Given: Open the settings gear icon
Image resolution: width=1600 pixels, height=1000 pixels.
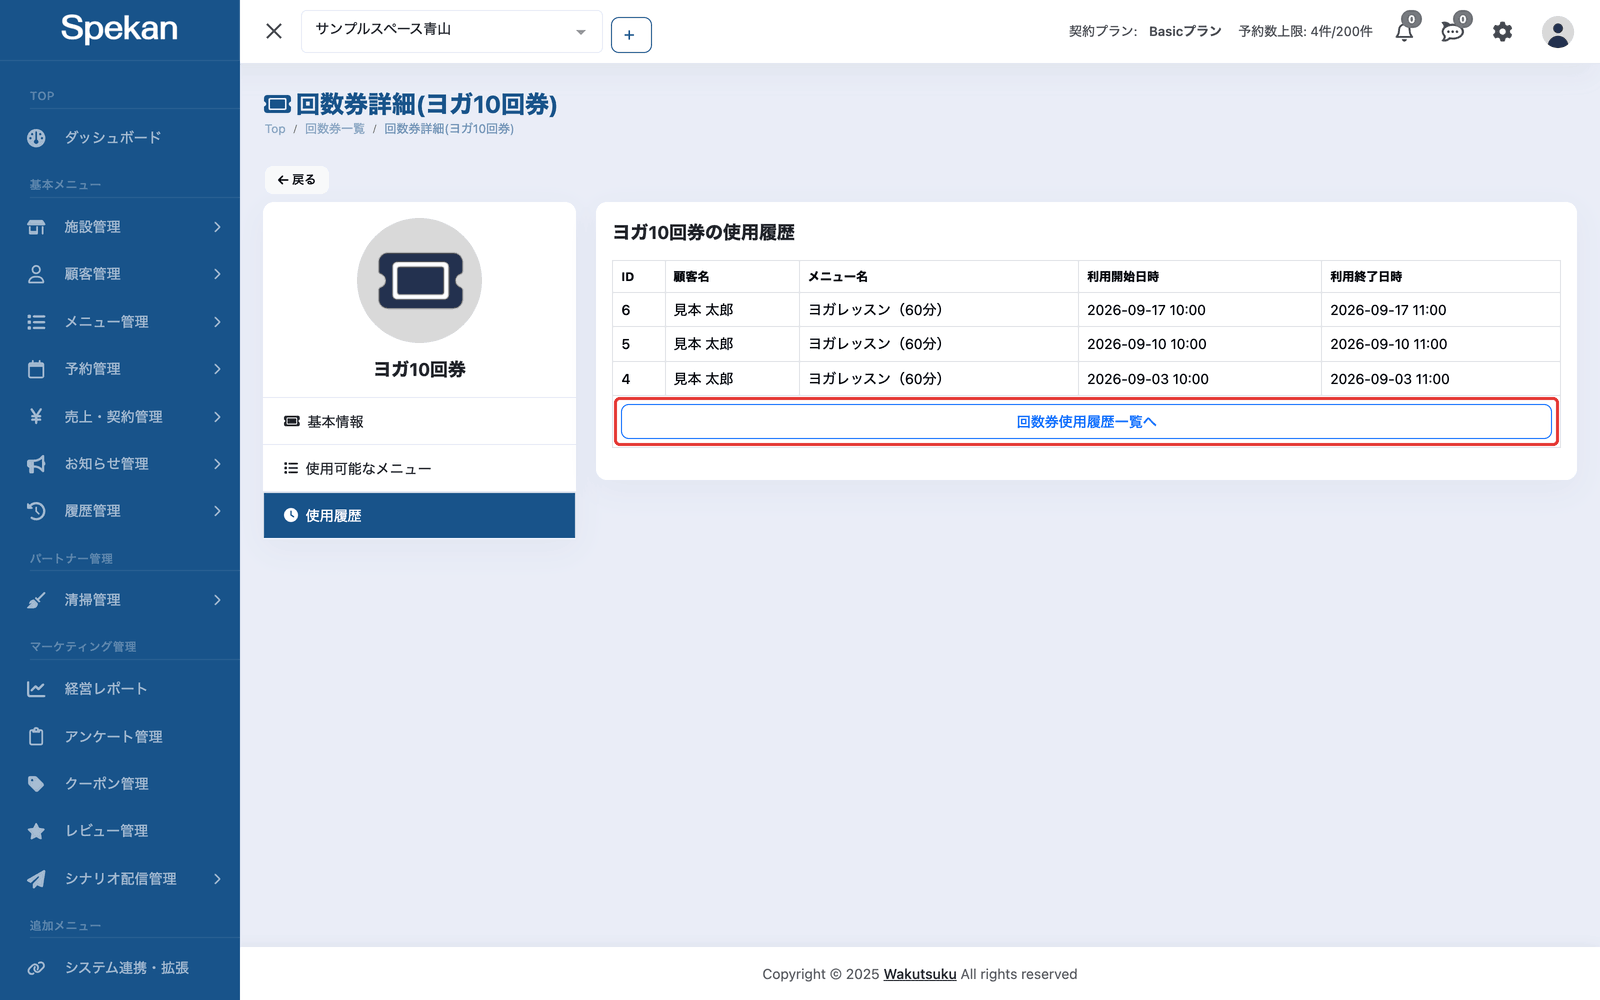Looking at the screenshot, I should click(1502, 32).
